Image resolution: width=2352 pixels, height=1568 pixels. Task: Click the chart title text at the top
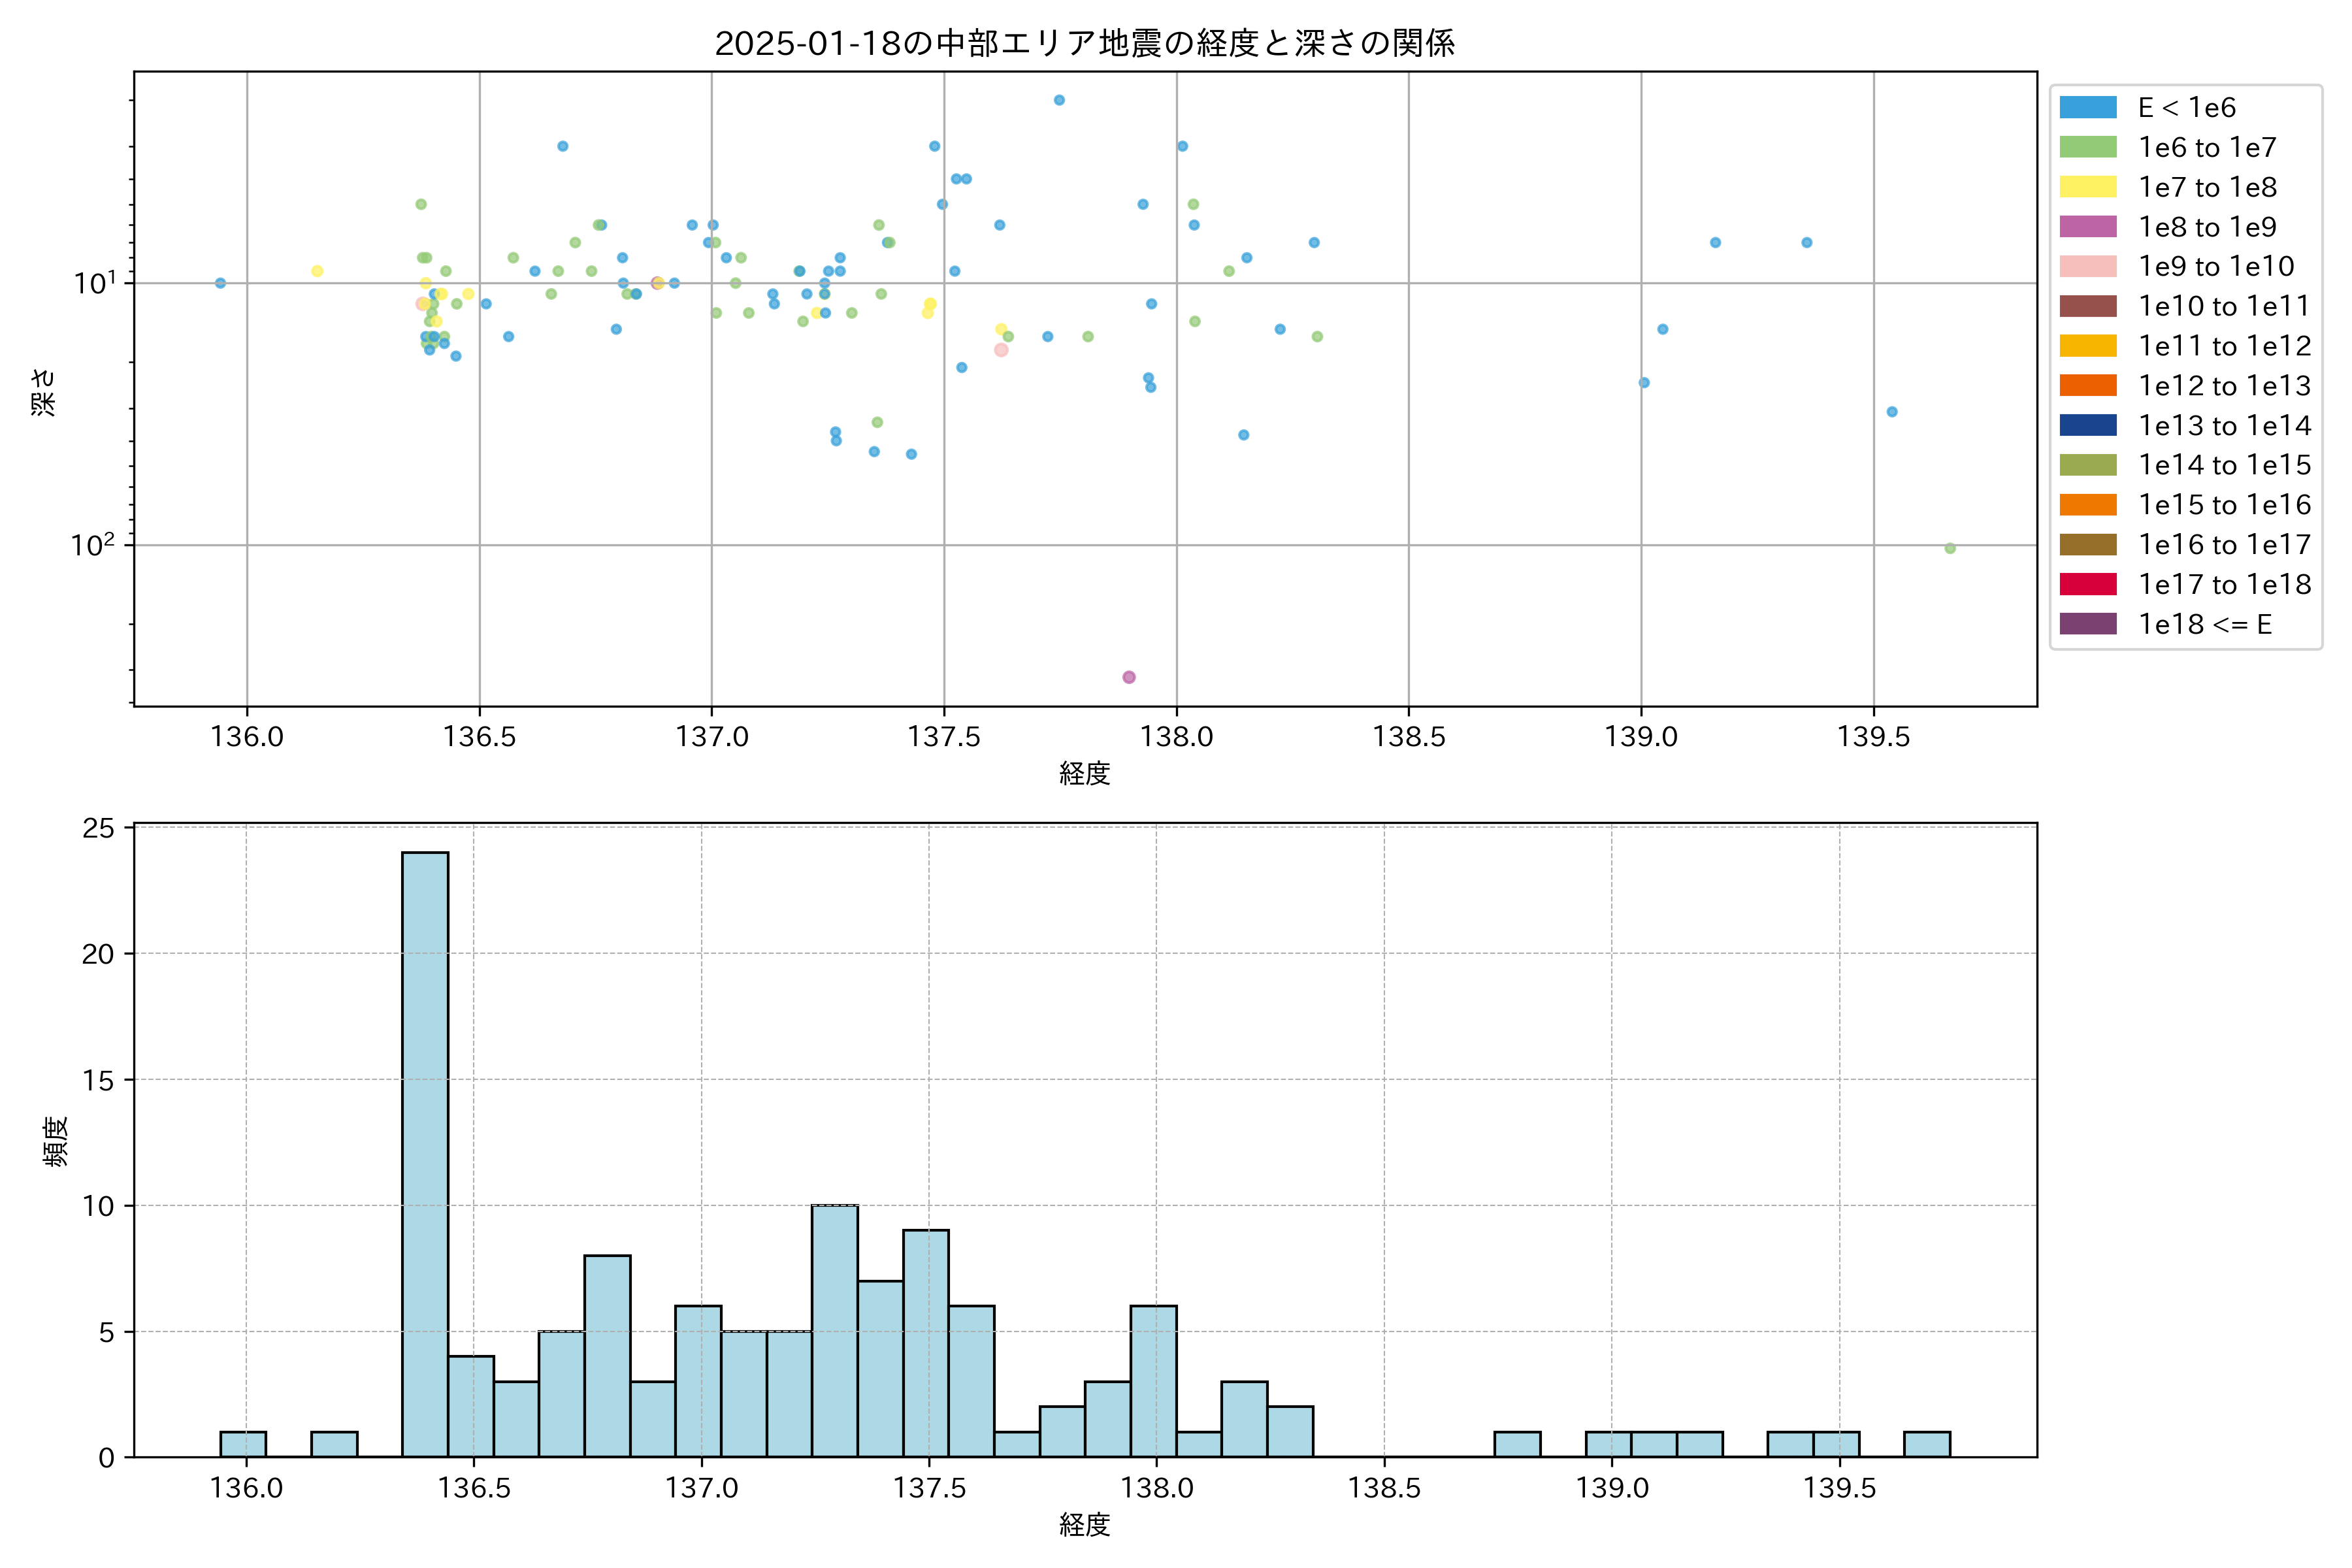click(x=1084, y=43)
